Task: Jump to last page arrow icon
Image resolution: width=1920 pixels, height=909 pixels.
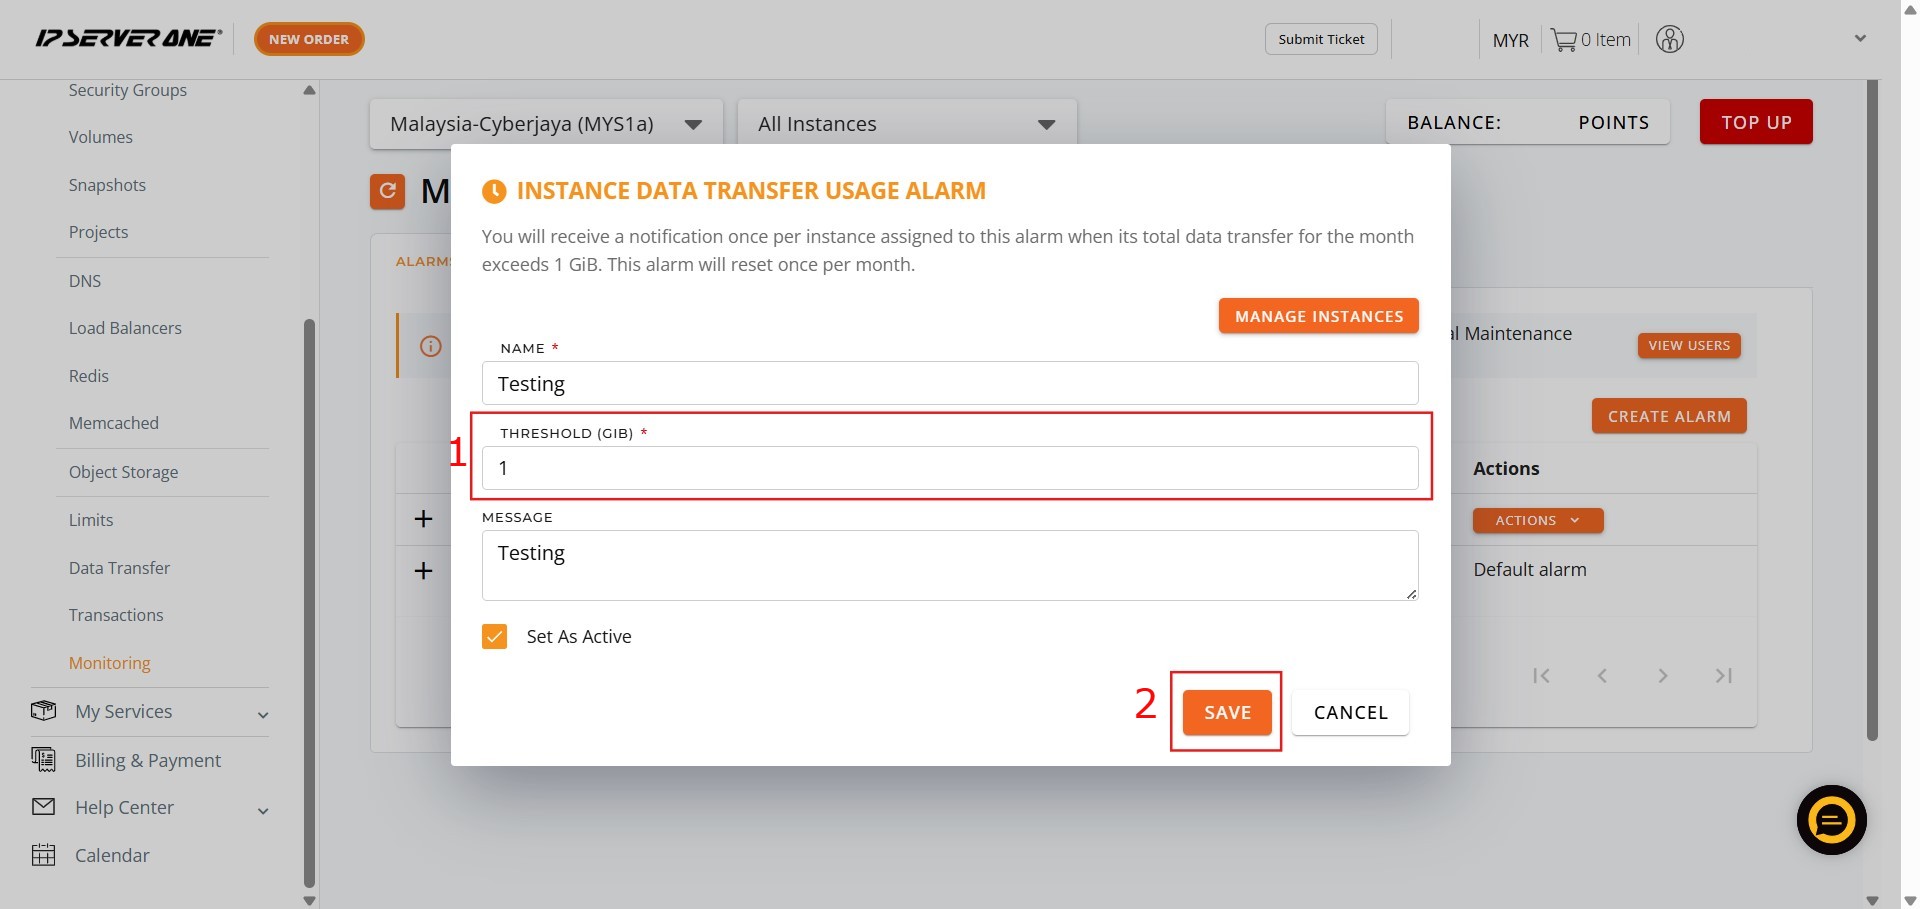Action: click(1723, 676)
